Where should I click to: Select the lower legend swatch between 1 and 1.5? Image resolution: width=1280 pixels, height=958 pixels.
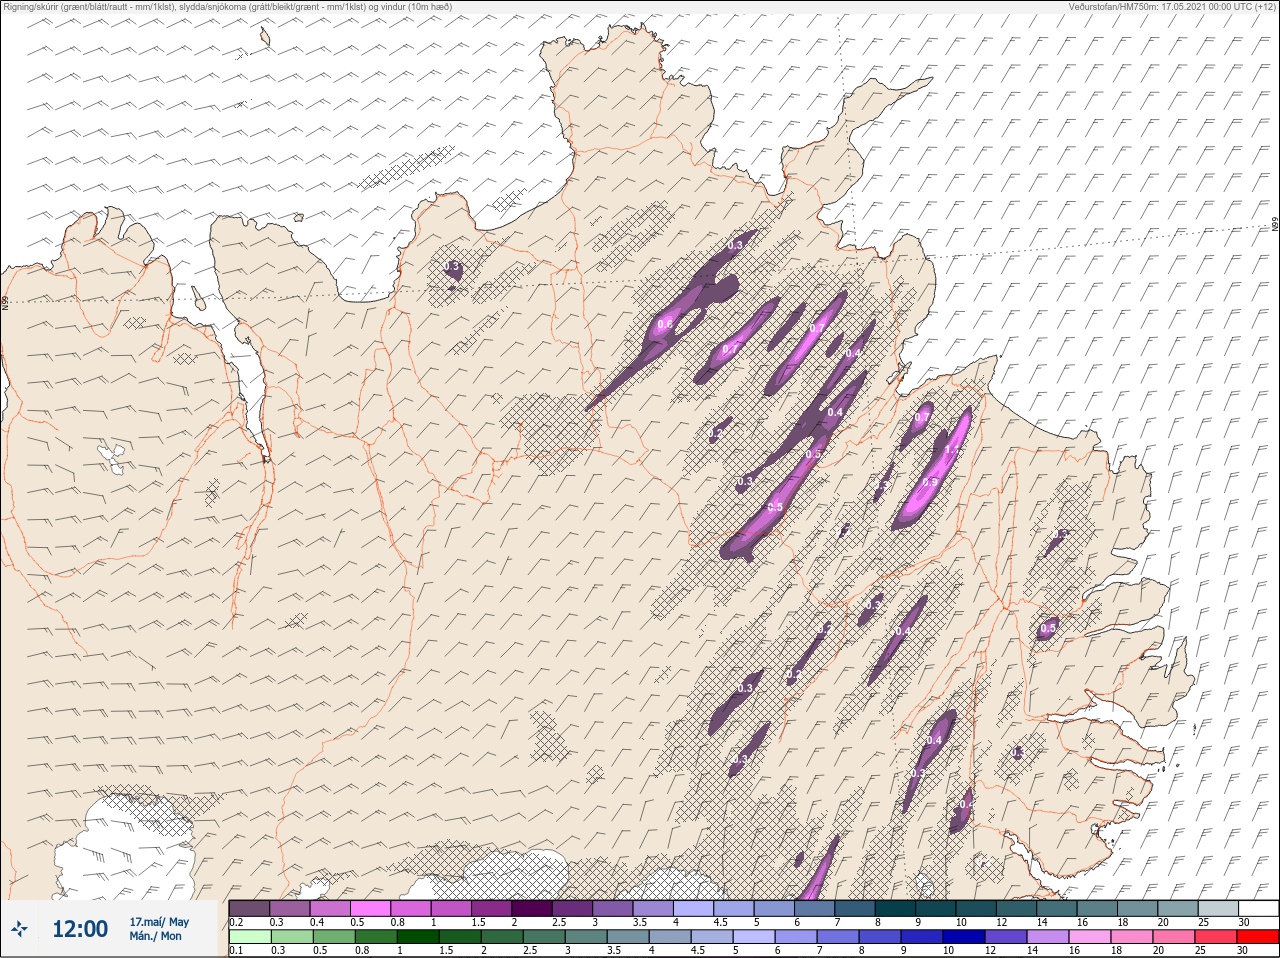417,938
